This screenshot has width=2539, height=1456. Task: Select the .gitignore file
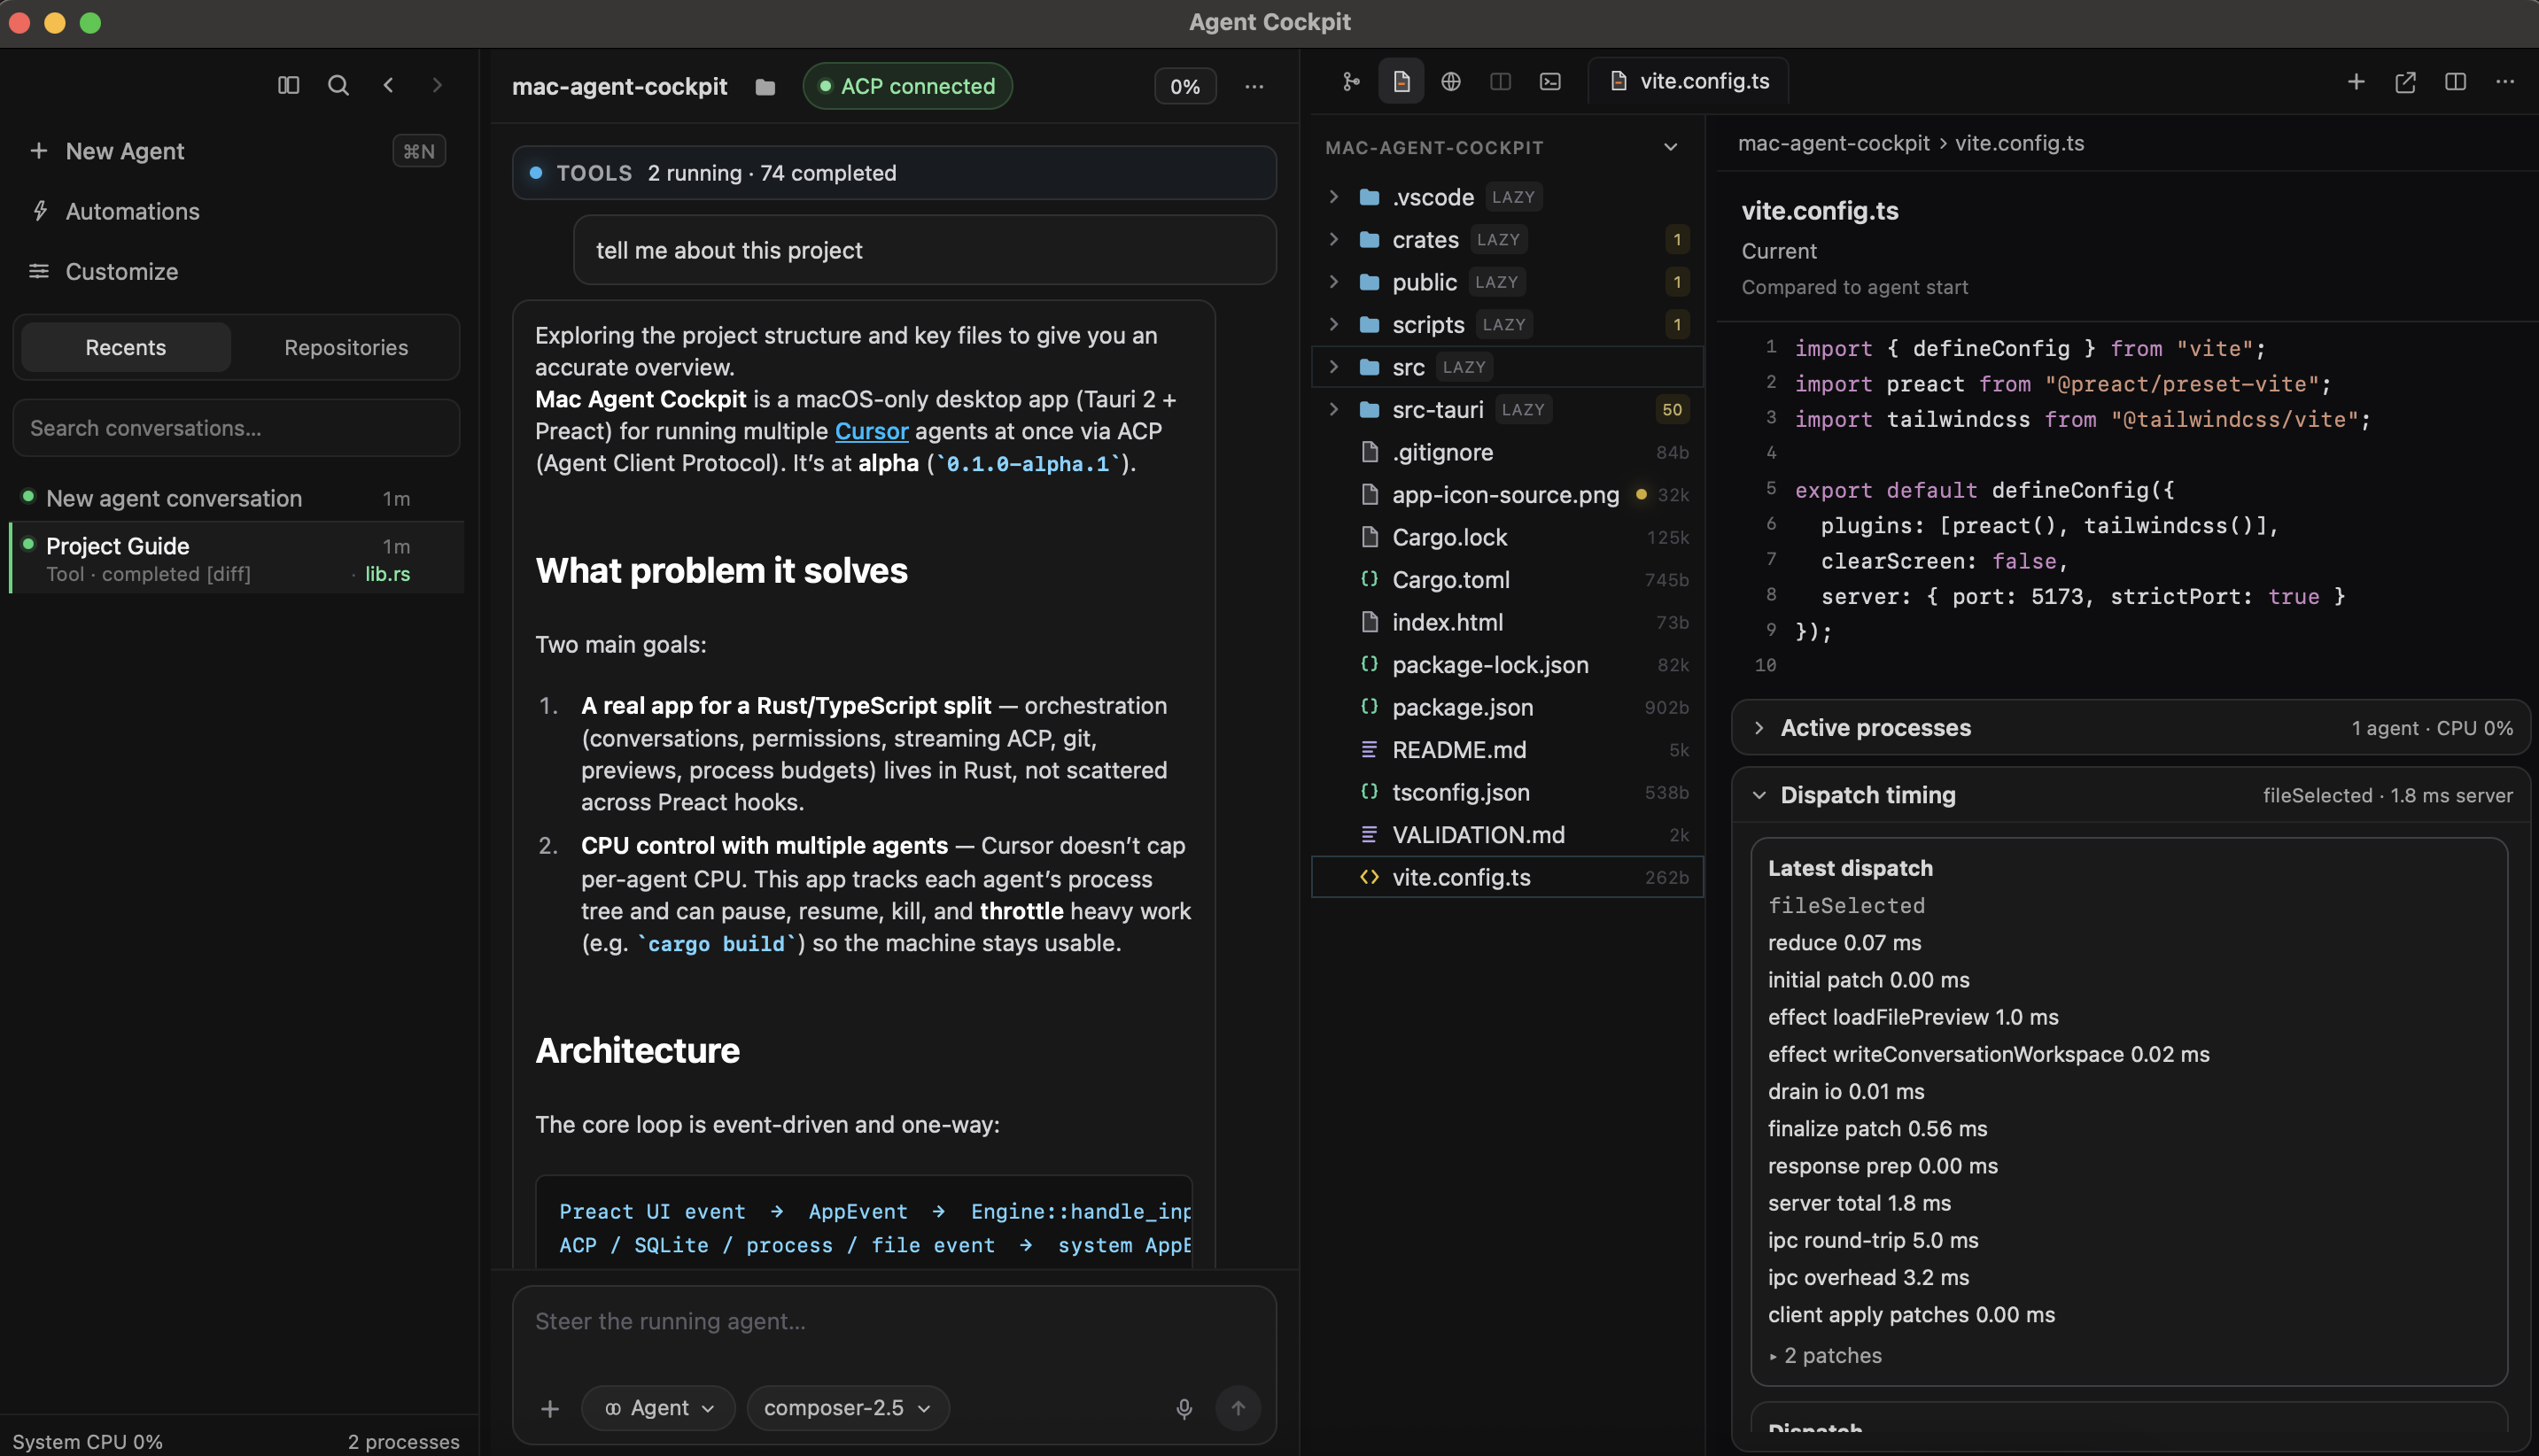click(1507, 452)
